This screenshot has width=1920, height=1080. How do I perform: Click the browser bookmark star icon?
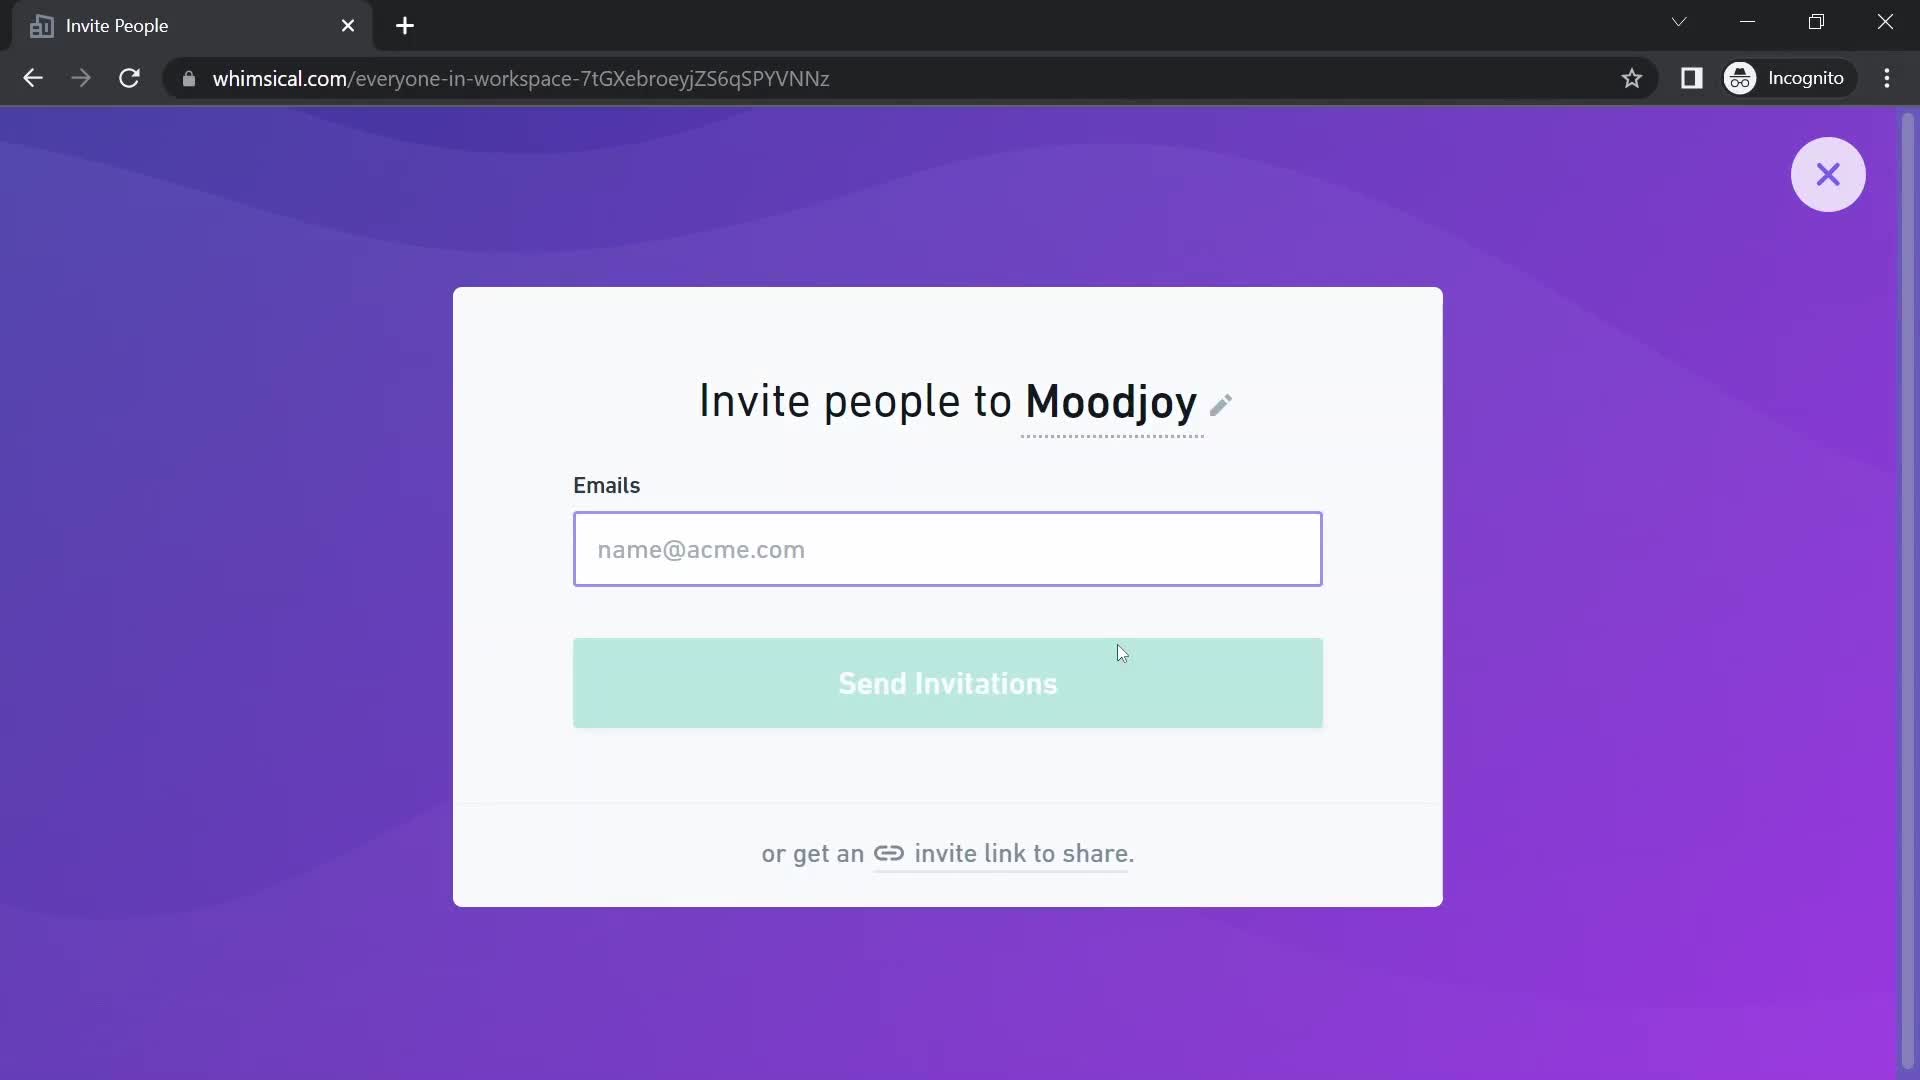(x=1633, y=78)
